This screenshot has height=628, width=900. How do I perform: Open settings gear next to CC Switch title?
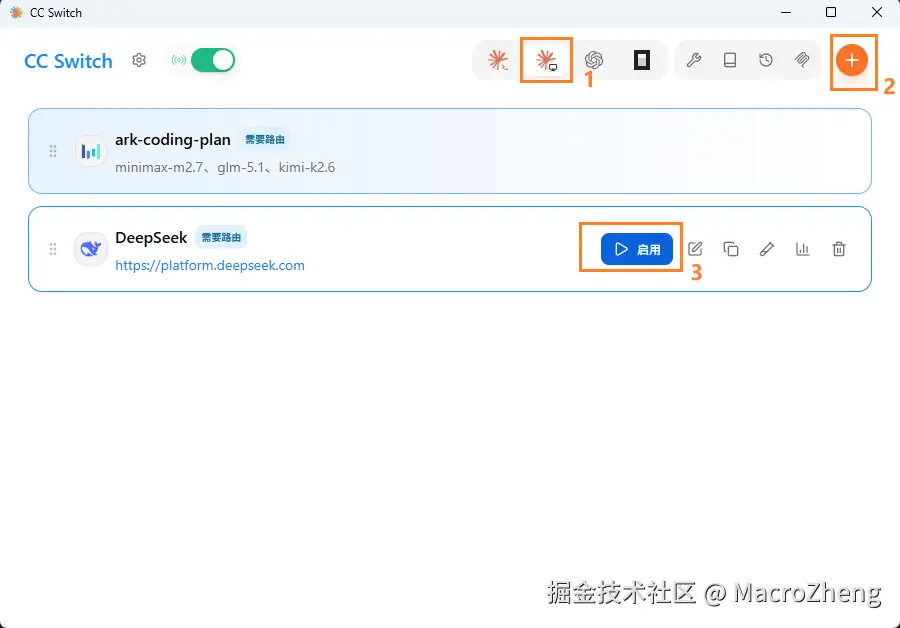(139, 60)
